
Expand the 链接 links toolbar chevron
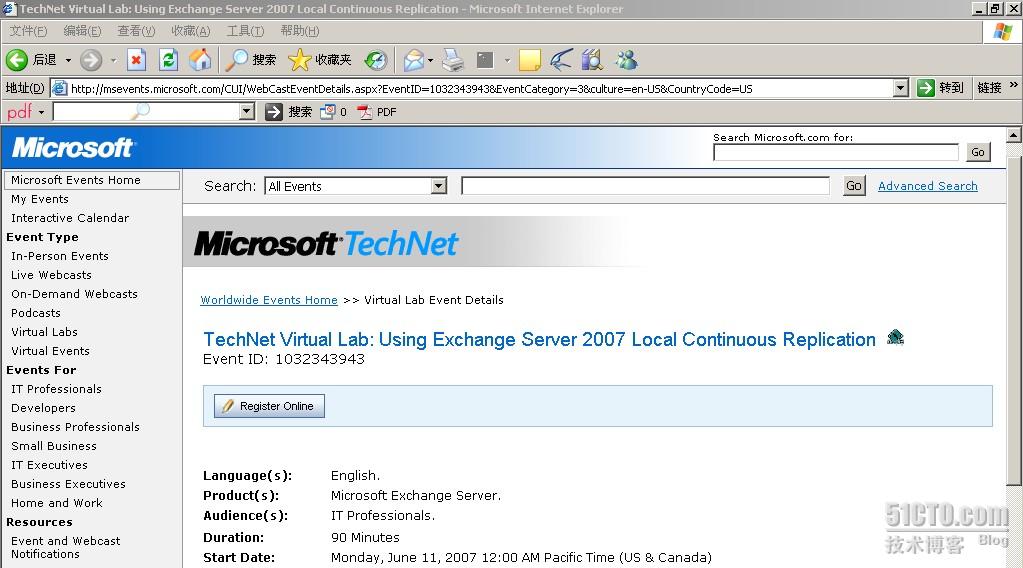coord(1013,85)
